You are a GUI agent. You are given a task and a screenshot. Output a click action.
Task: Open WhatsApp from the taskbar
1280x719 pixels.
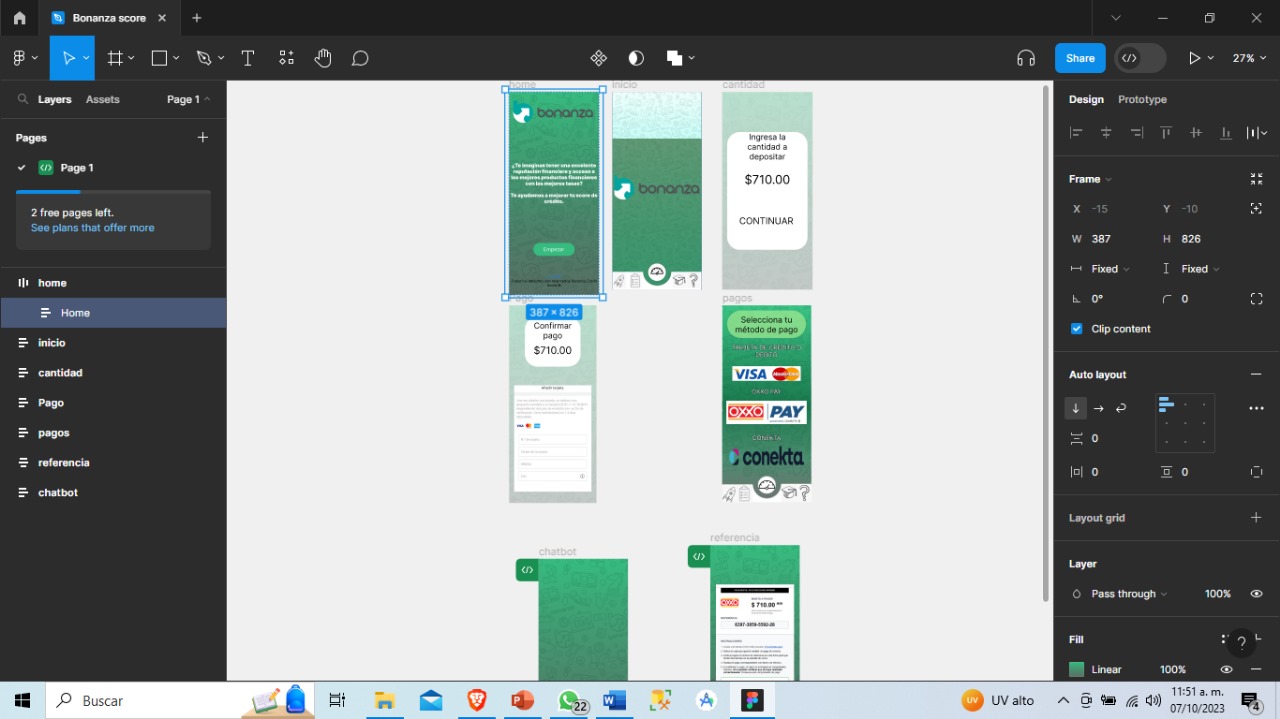pyautogui.click(x=570, y=701)
